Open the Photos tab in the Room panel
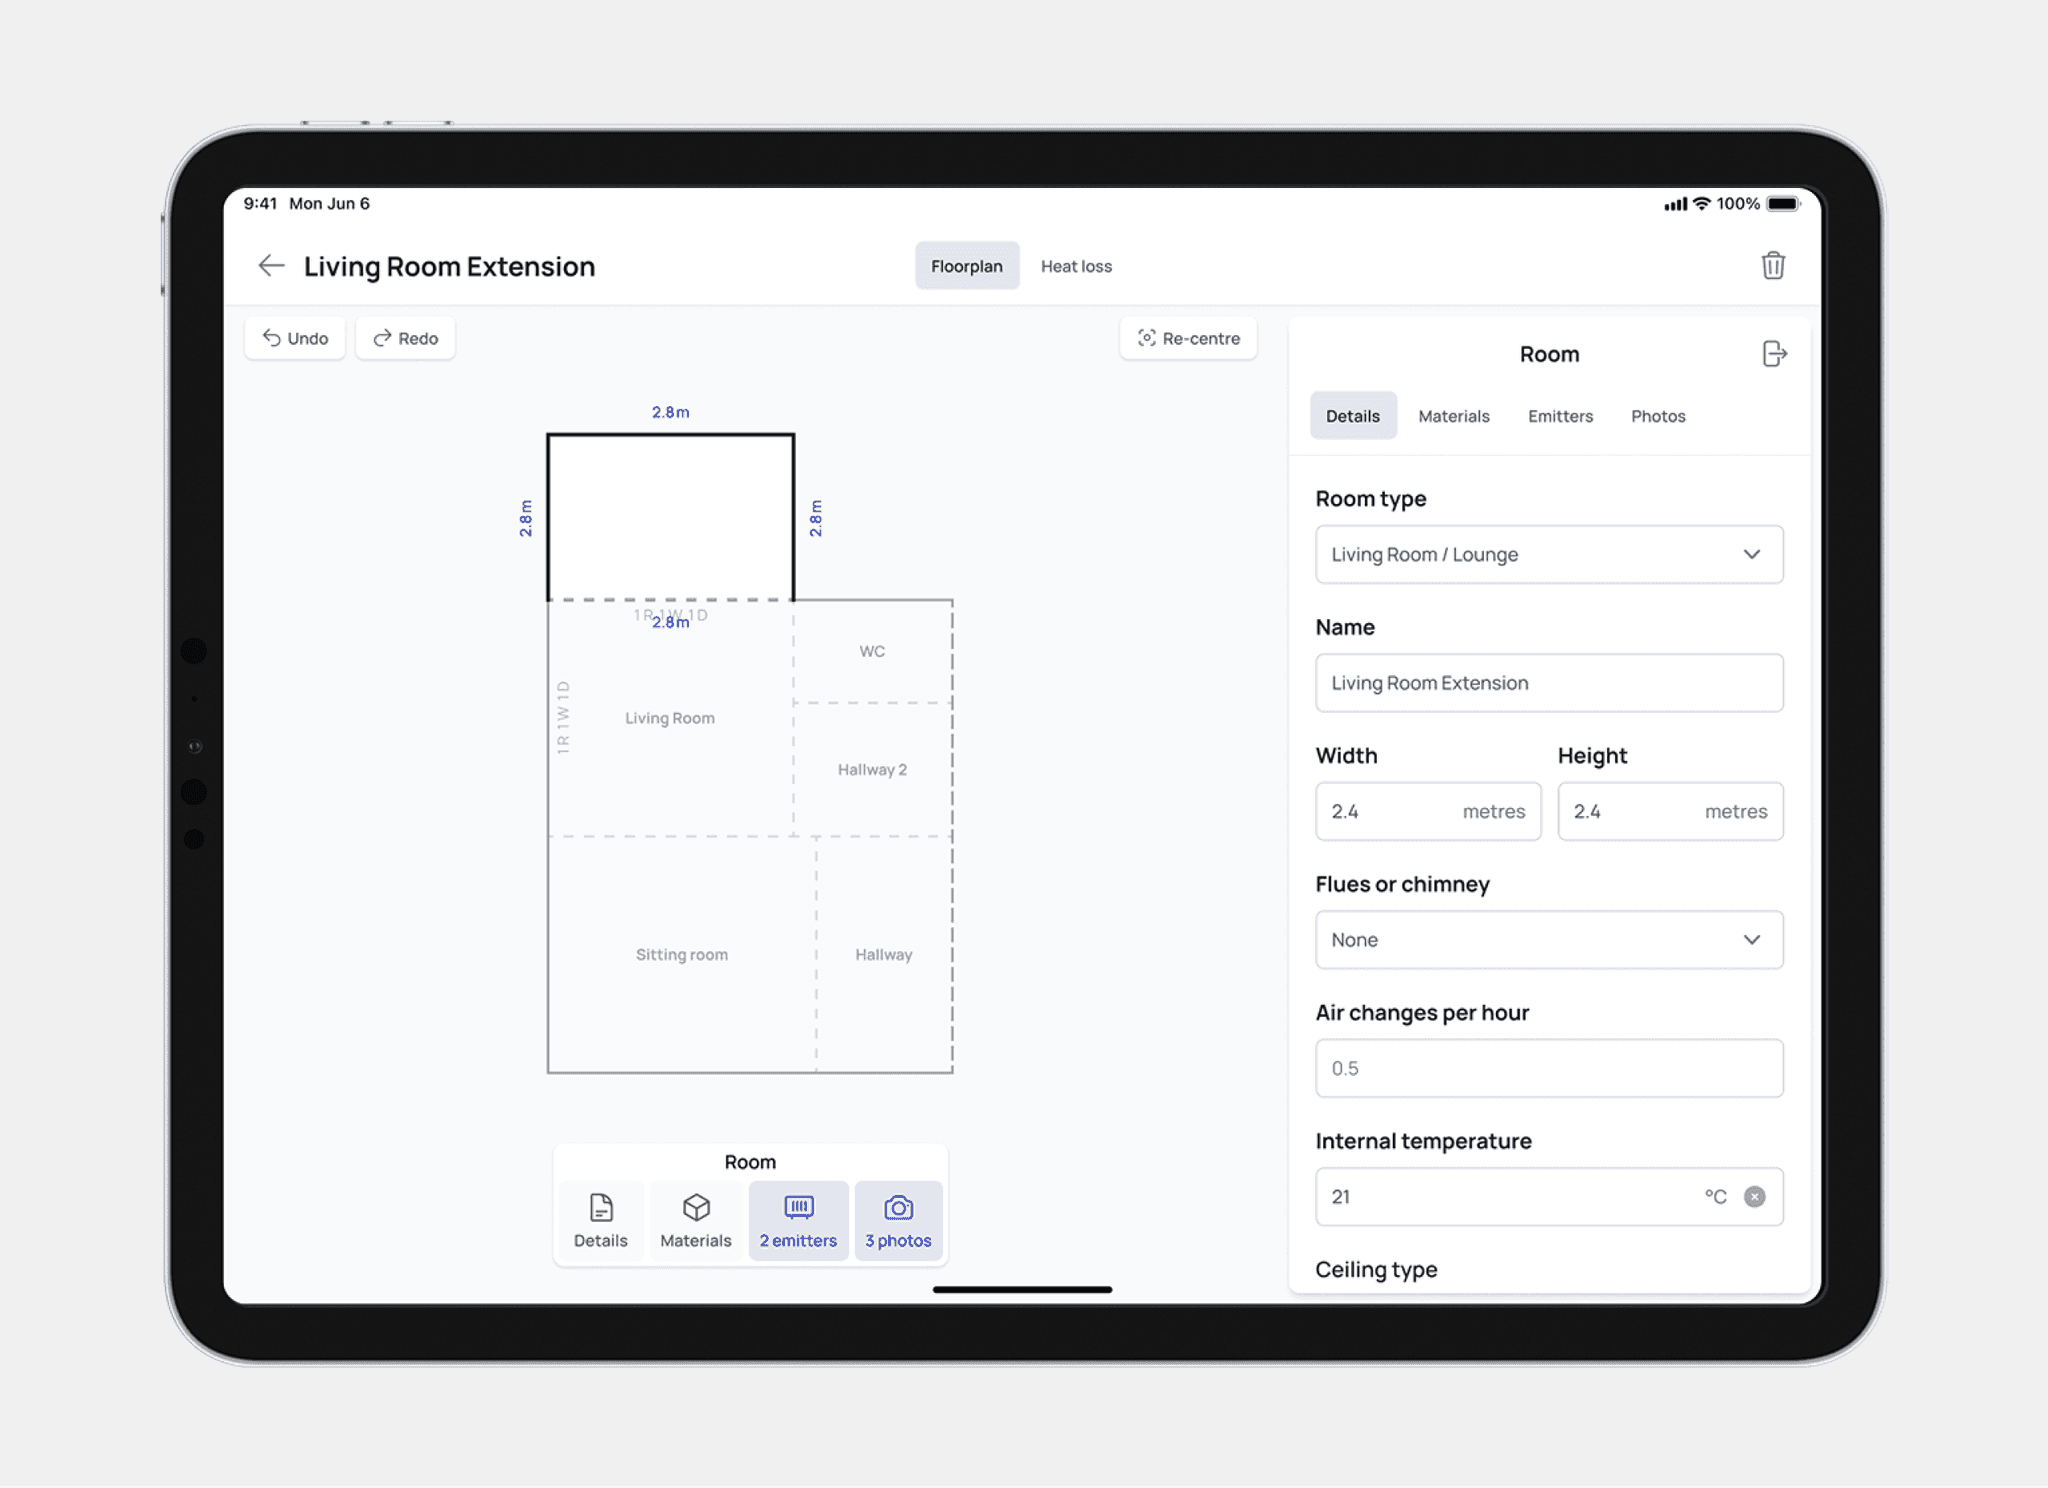This screenshot has width=2048, height=1488. tap(1657, 415)
